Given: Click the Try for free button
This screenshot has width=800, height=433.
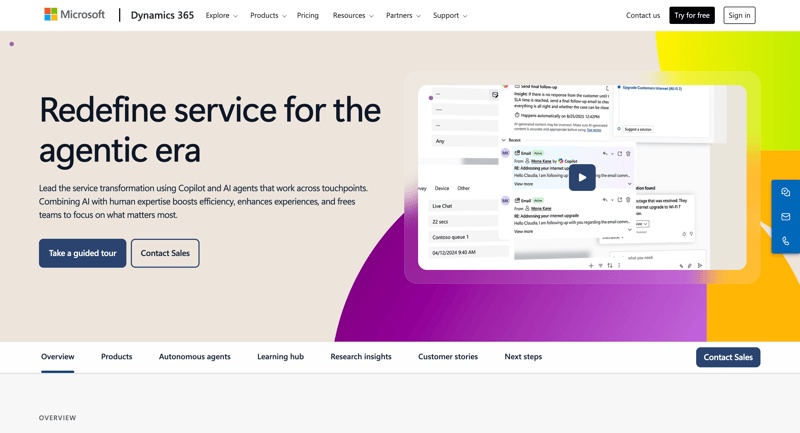Looking at the screenshot, I should coord(692,15).
